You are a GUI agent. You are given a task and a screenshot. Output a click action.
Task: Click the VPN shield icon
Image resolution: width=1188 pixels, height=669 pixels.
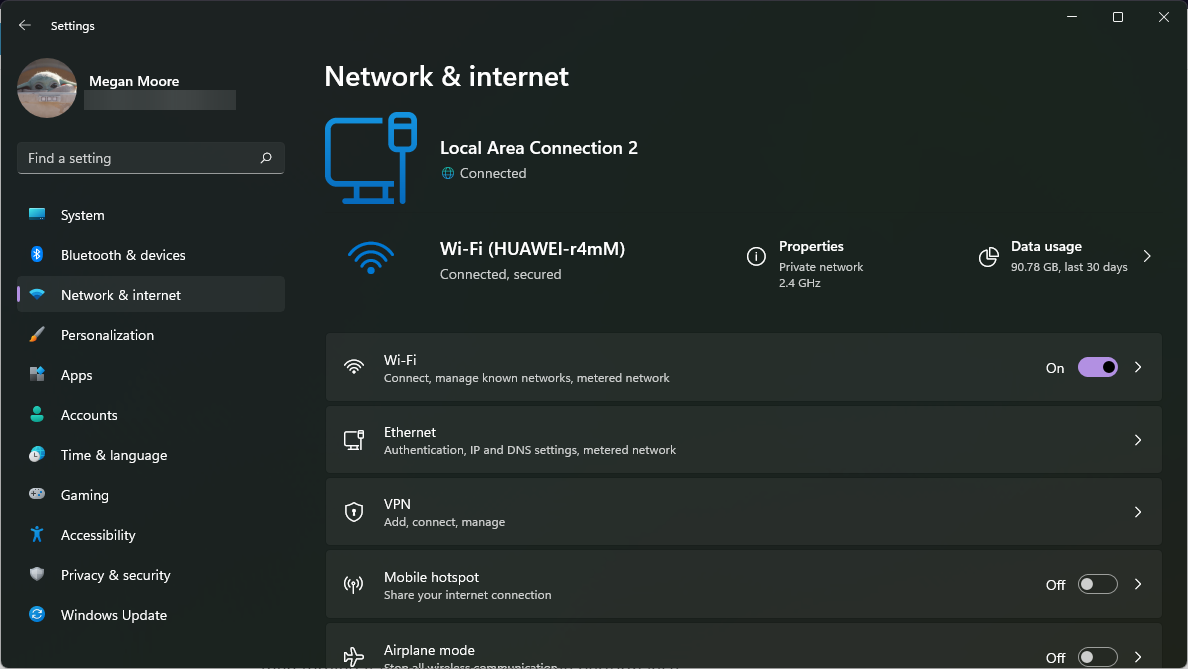[x=354, y=511]
